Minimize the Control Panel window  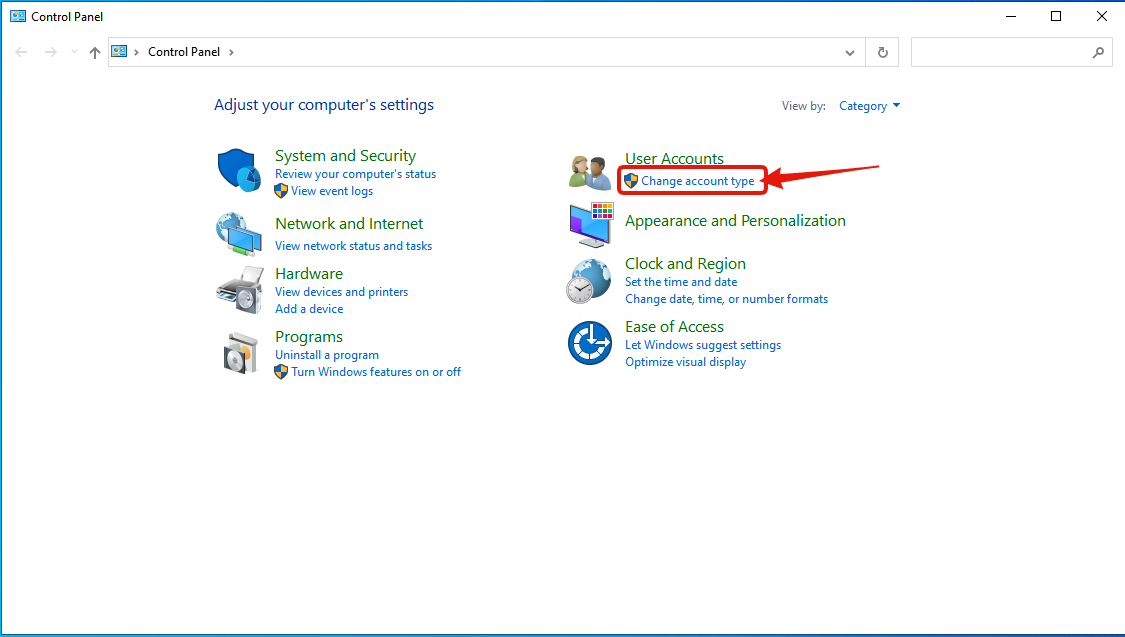pos(1011,16)
